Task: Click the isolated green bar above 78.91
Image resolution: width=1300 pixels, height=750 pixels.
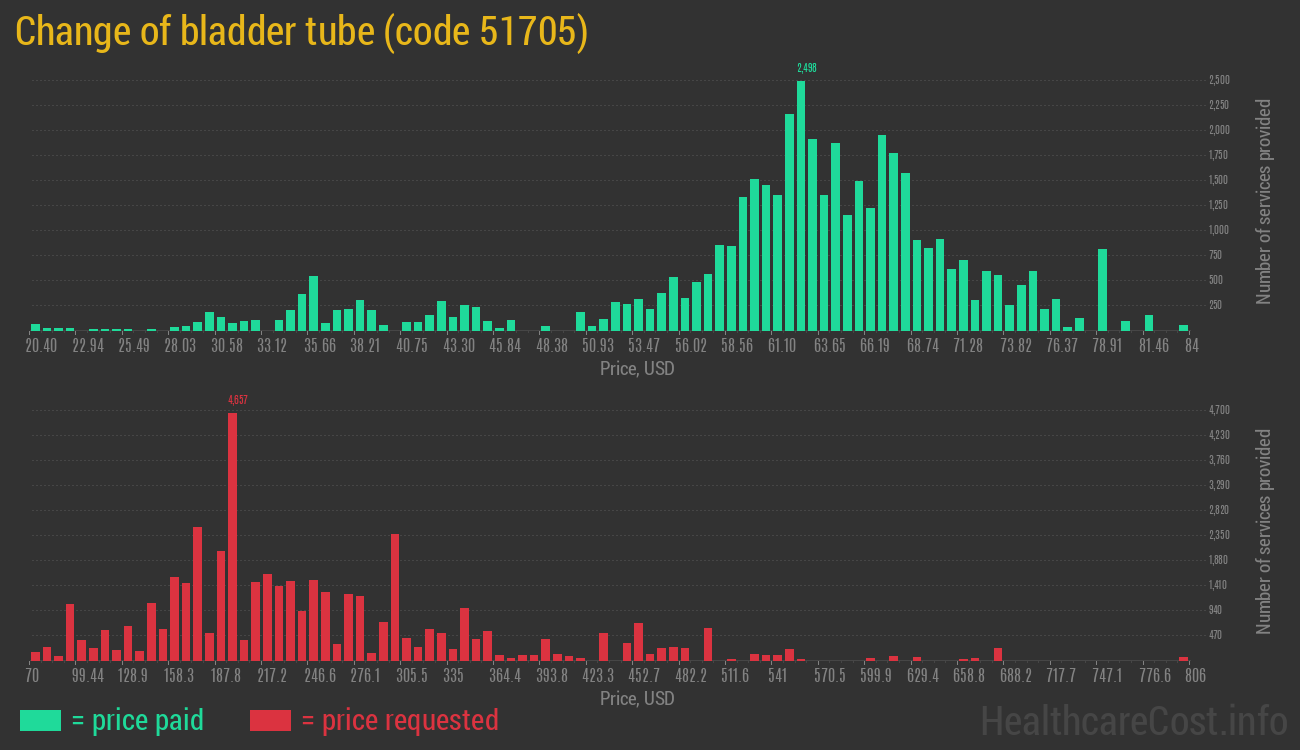Action: [1102, 290]
